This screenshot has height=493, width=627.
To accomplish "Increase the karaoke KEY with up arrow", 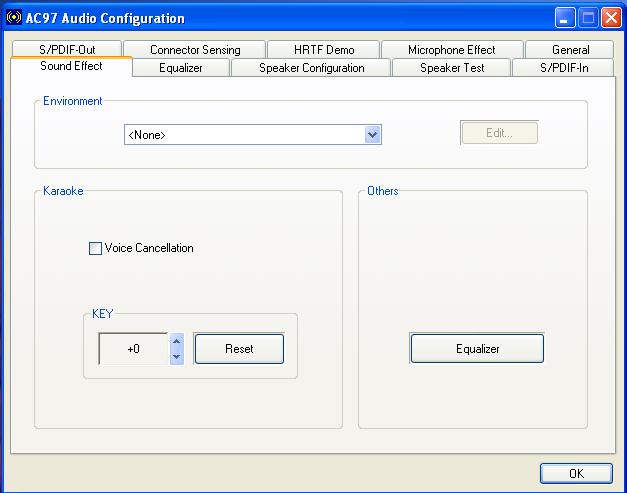I will (177, 342).
